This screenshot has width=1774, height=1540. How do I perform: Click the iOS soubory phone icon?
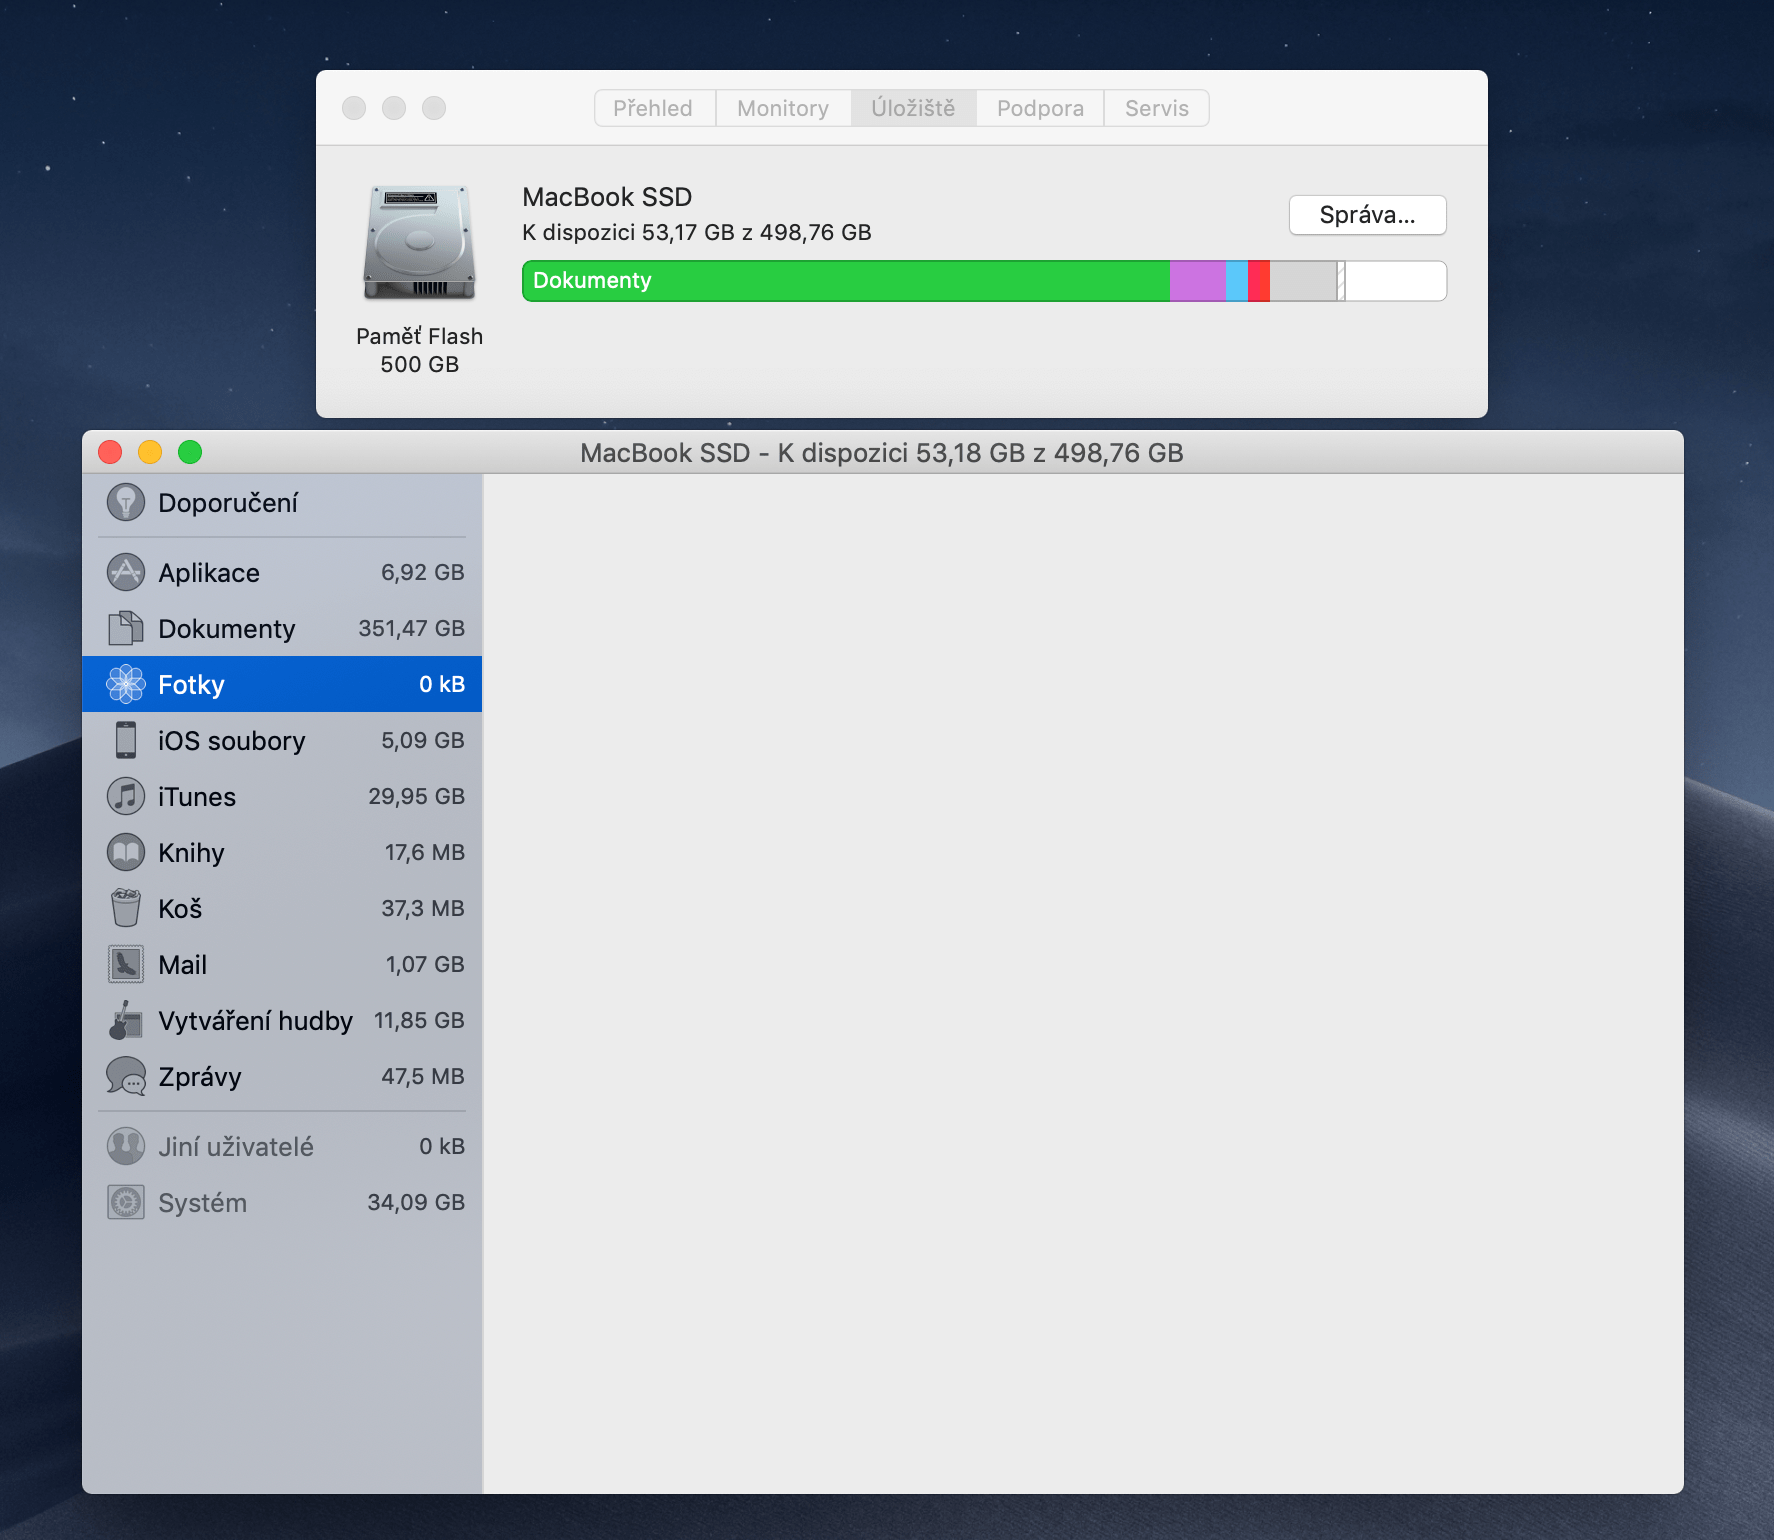click(x=126, y=740)
